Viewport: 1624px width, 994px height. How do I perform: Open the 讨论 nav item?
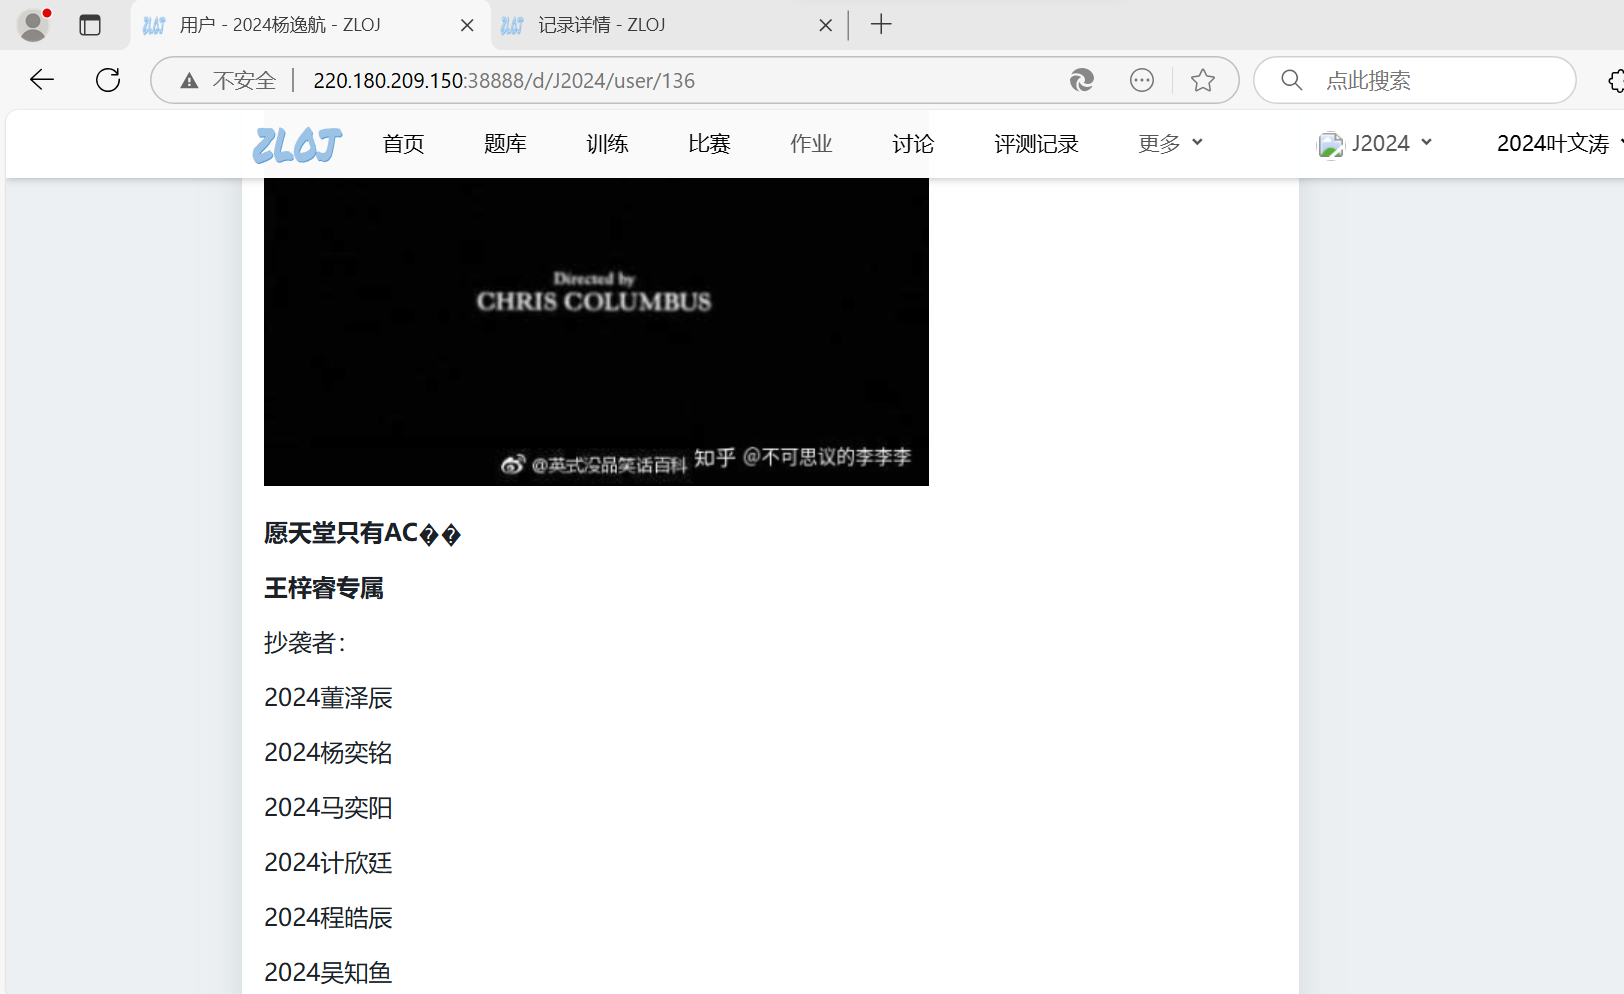(x=913, y=144)
